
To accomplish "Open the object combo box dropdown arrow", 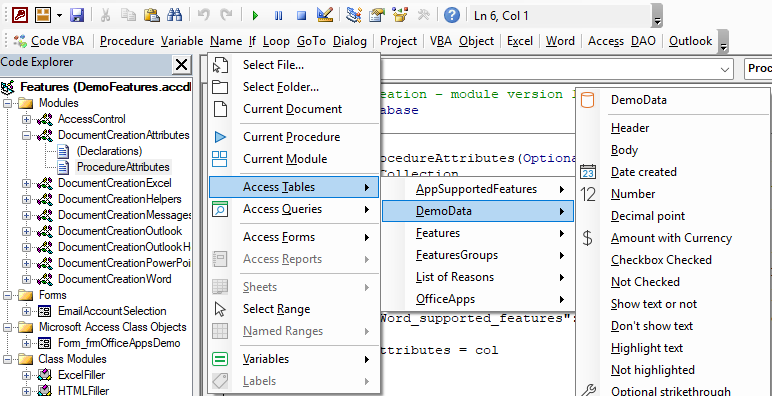I will [x=725, y=69].
